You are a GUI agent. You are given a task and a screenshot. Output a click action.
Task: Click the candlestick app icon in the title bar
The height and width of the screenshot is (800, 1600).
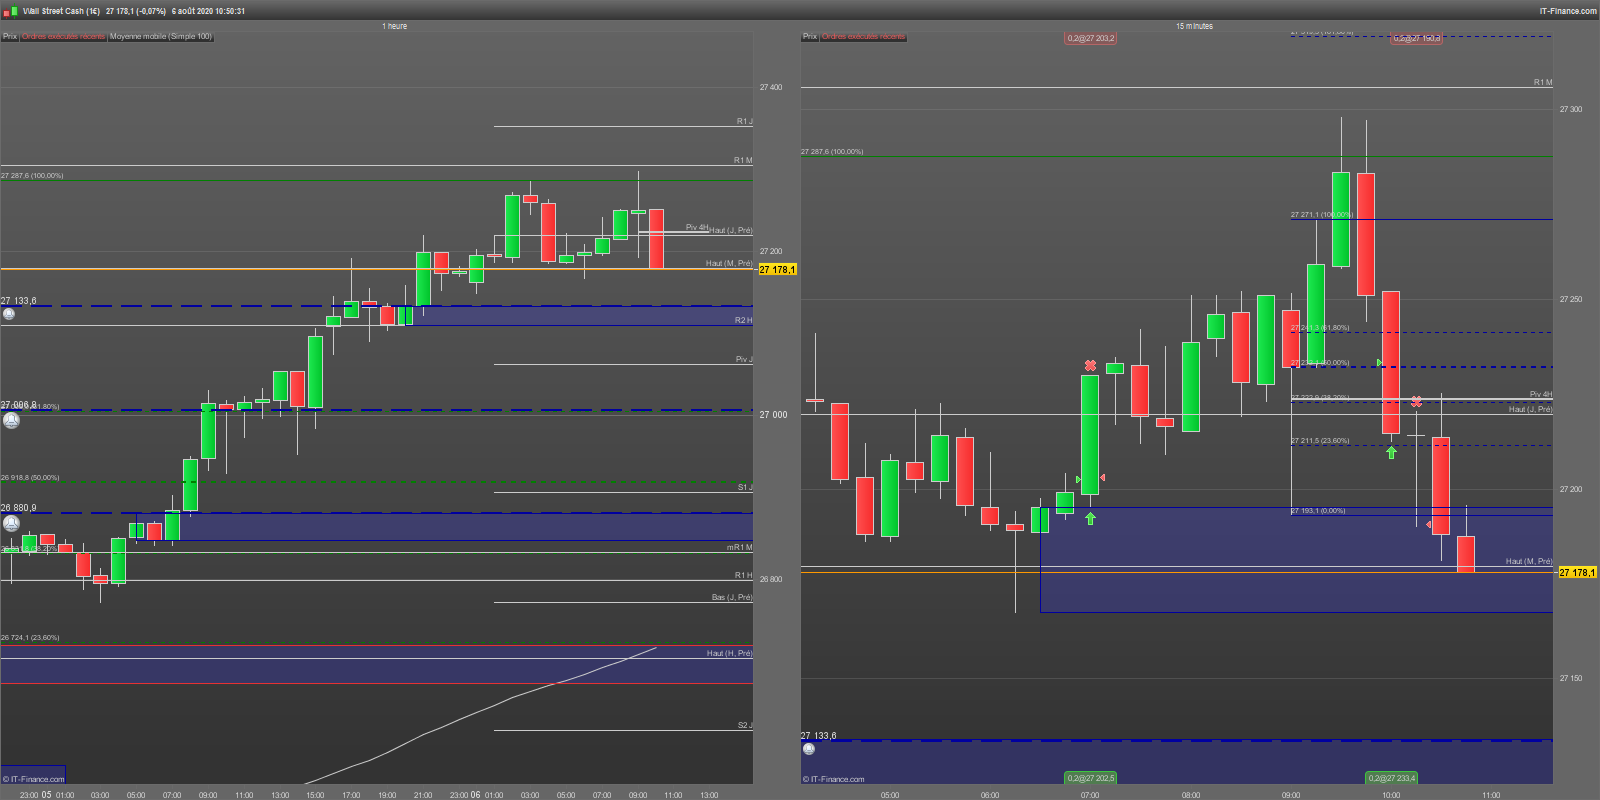9,11
